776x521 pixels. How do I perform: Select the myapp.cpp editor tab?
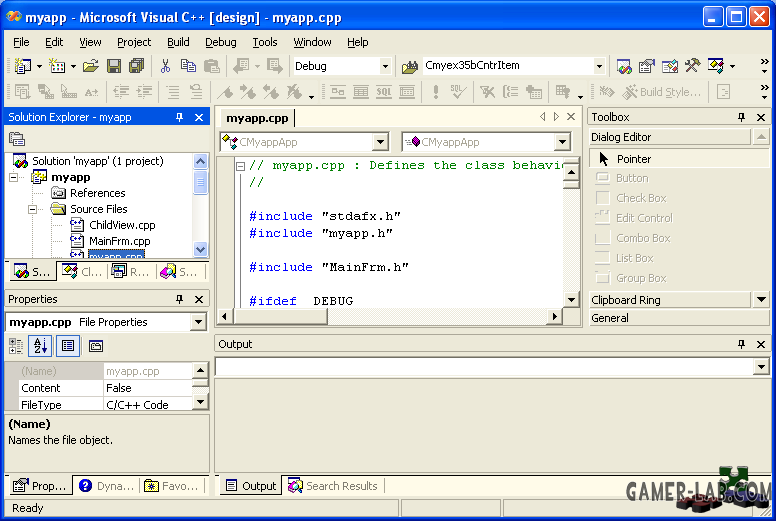click(257, 118)
